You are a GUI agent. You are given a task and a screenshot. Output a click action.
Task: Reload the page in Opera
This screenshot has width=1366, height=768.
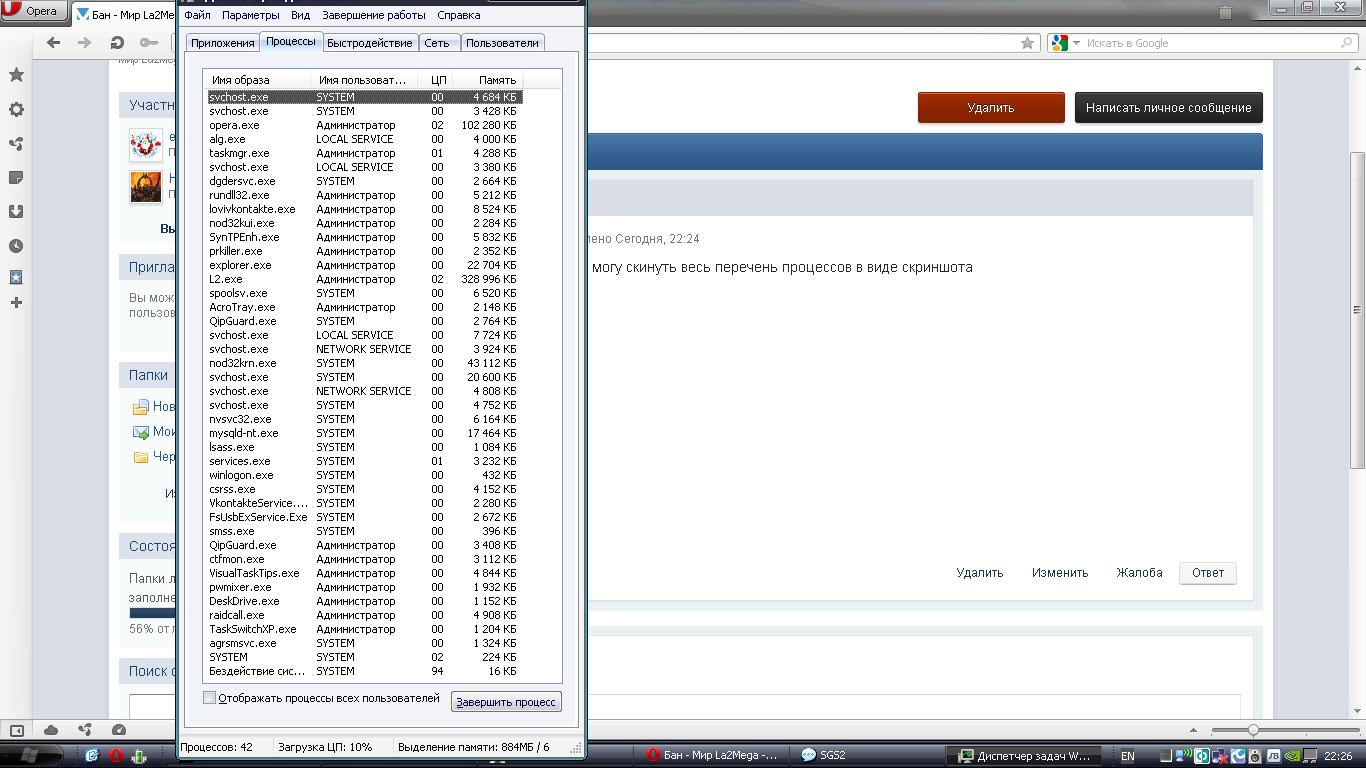(x=117, y=43)
